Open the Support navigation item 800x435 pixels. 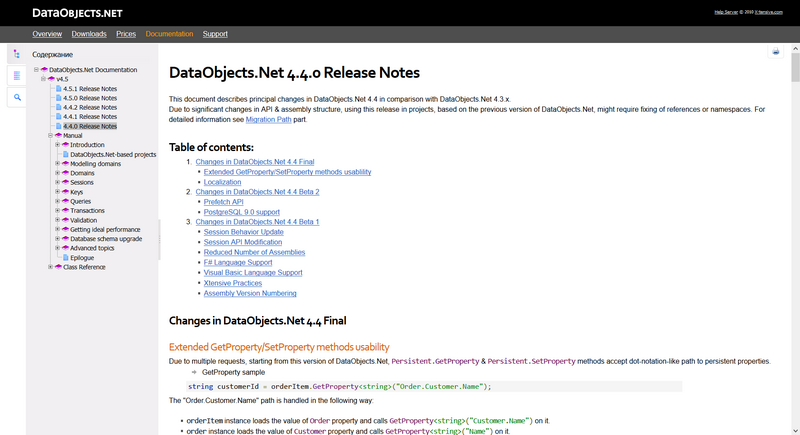[215, 34]
